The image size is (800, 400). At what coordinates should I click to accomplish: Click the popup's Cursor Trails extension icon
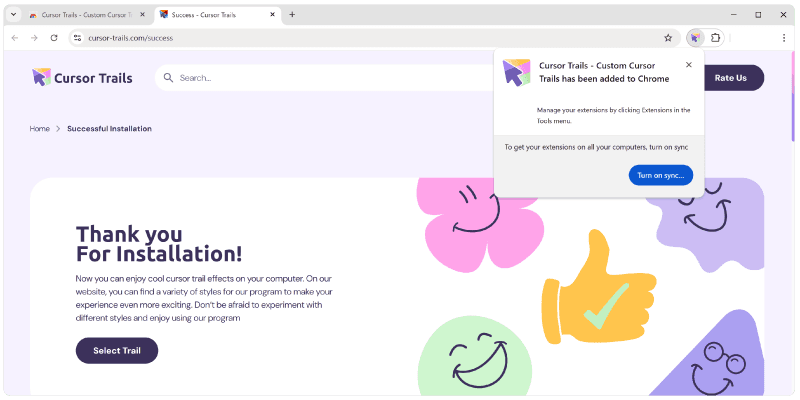[516, 72]
